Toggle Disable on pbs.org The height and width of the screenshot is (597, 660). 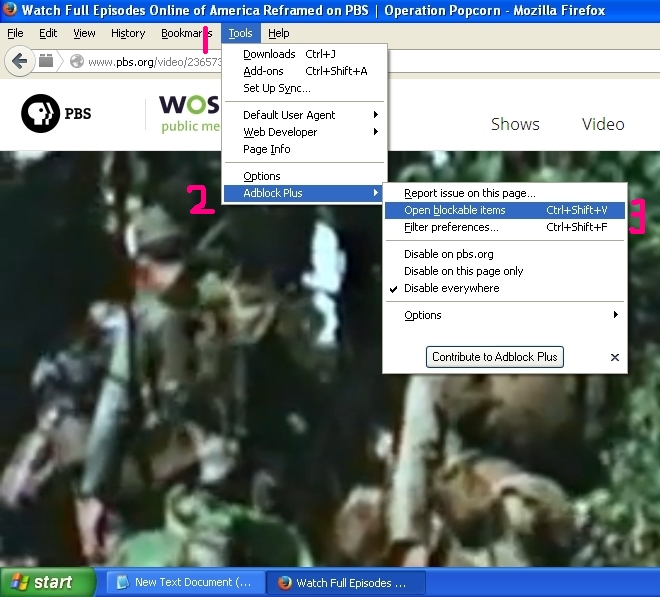pos(505,254)
